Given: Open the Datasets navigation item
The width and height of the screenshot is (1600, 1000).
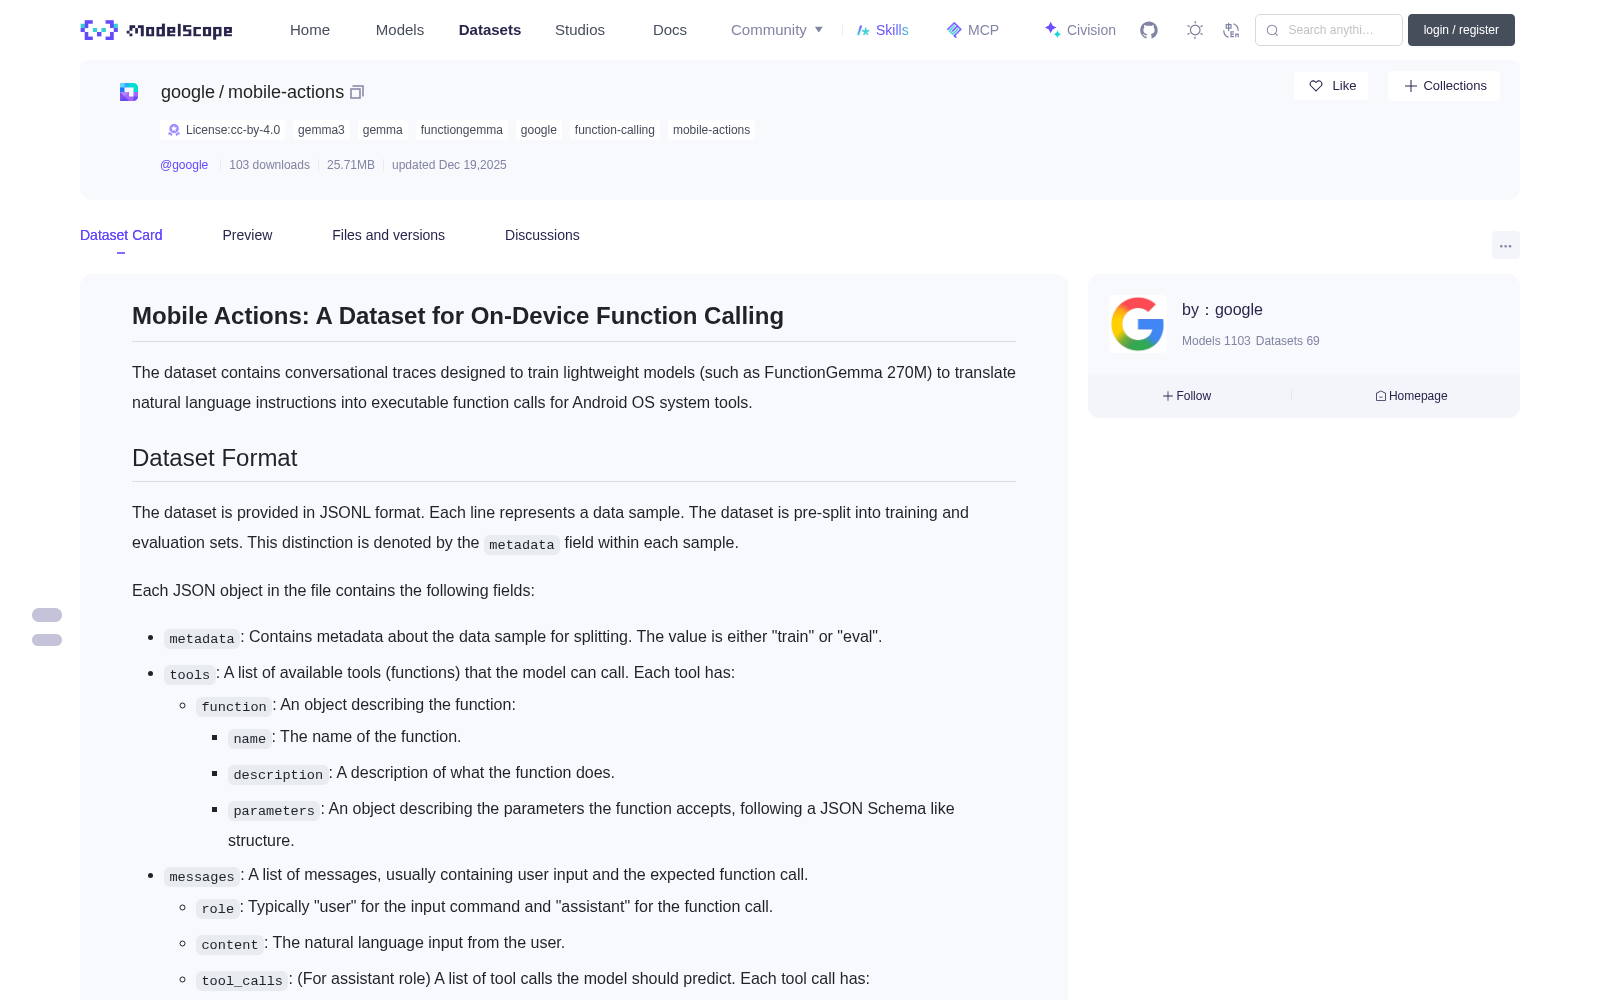Looking at the screenshot, I should pyautogui.click(x=490, y=30).
